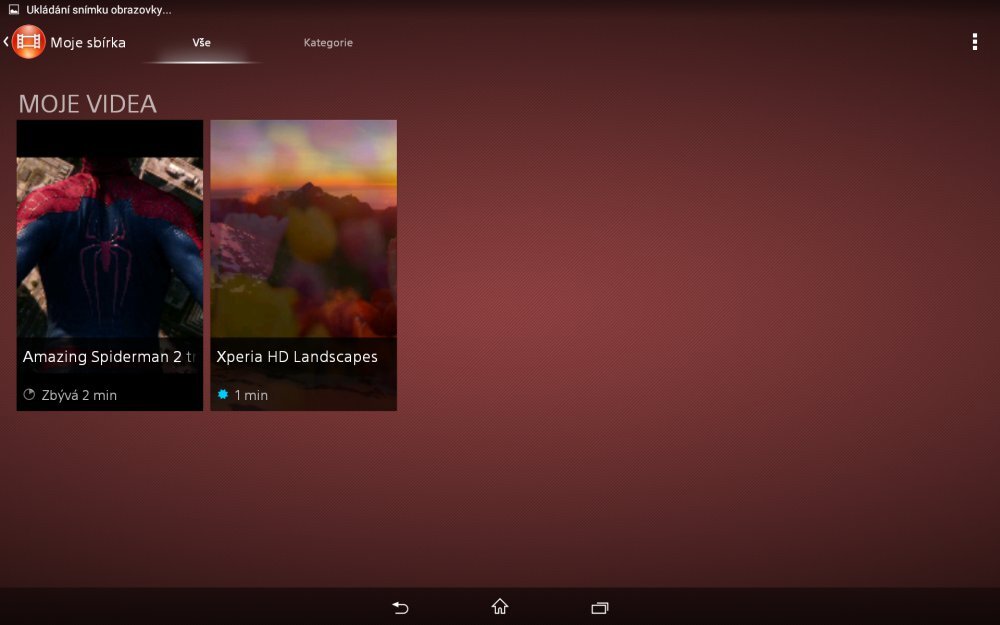Tap the back arrow in the navigation bar
1000x625 pixels.
point(399,606)
